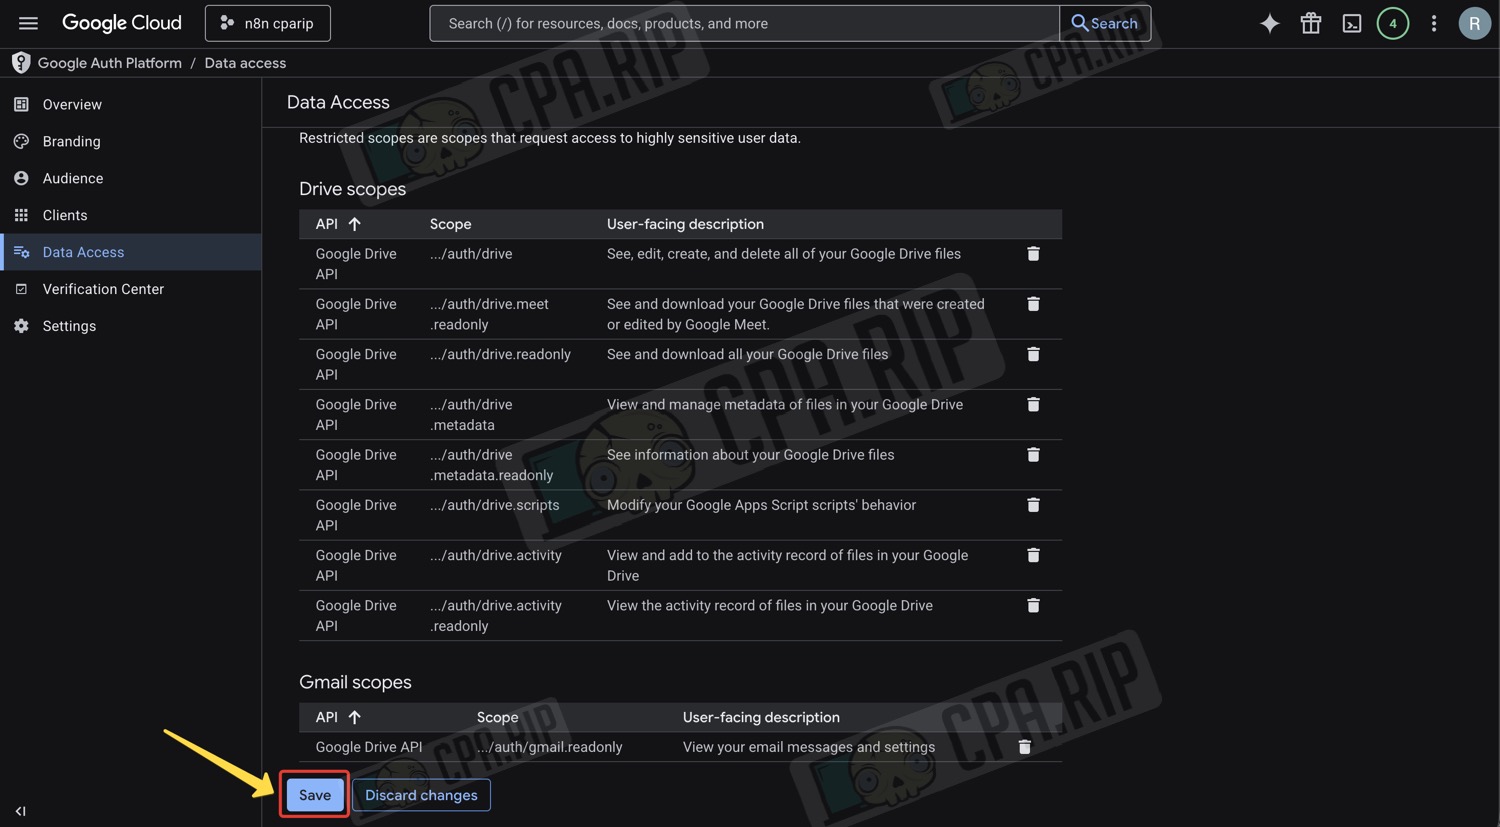Delete the auth/drive.readonly scope
The height and width of the screenshot is (827, 1500).
pos(1033,354)
